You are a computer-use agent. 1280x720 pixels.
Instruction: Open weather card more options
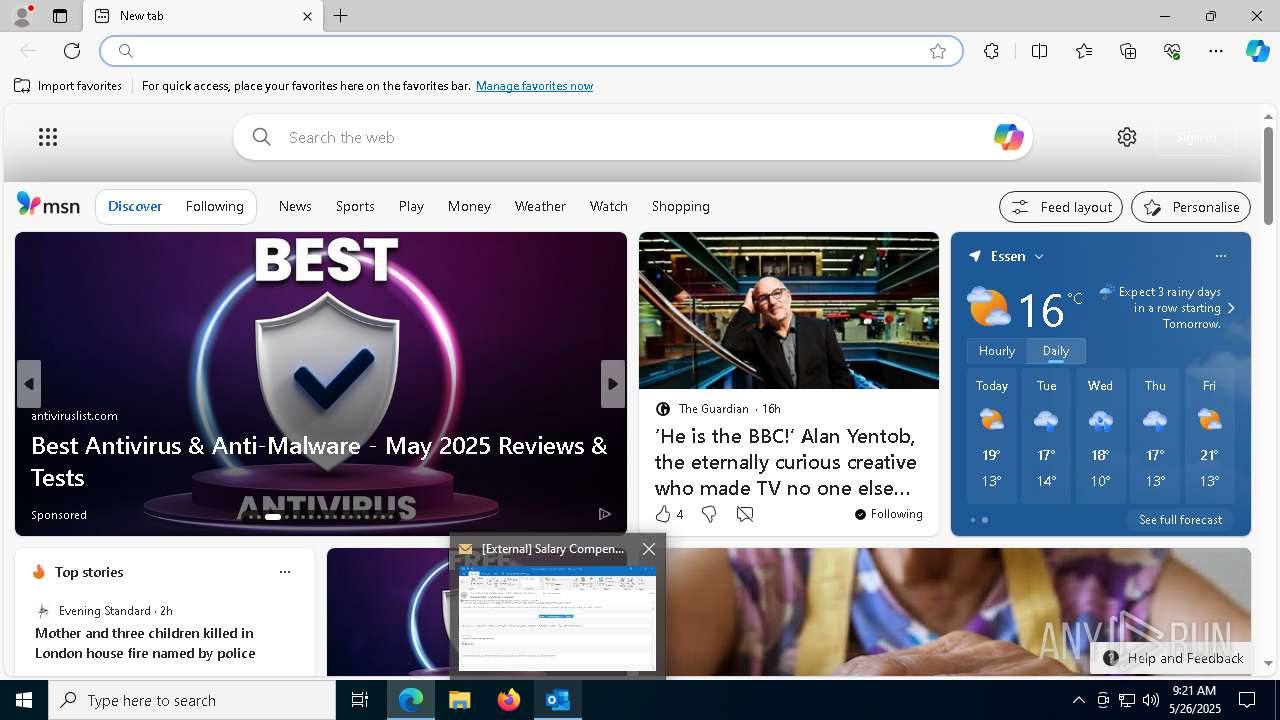pyautogui.click(x=1221, y=256)
